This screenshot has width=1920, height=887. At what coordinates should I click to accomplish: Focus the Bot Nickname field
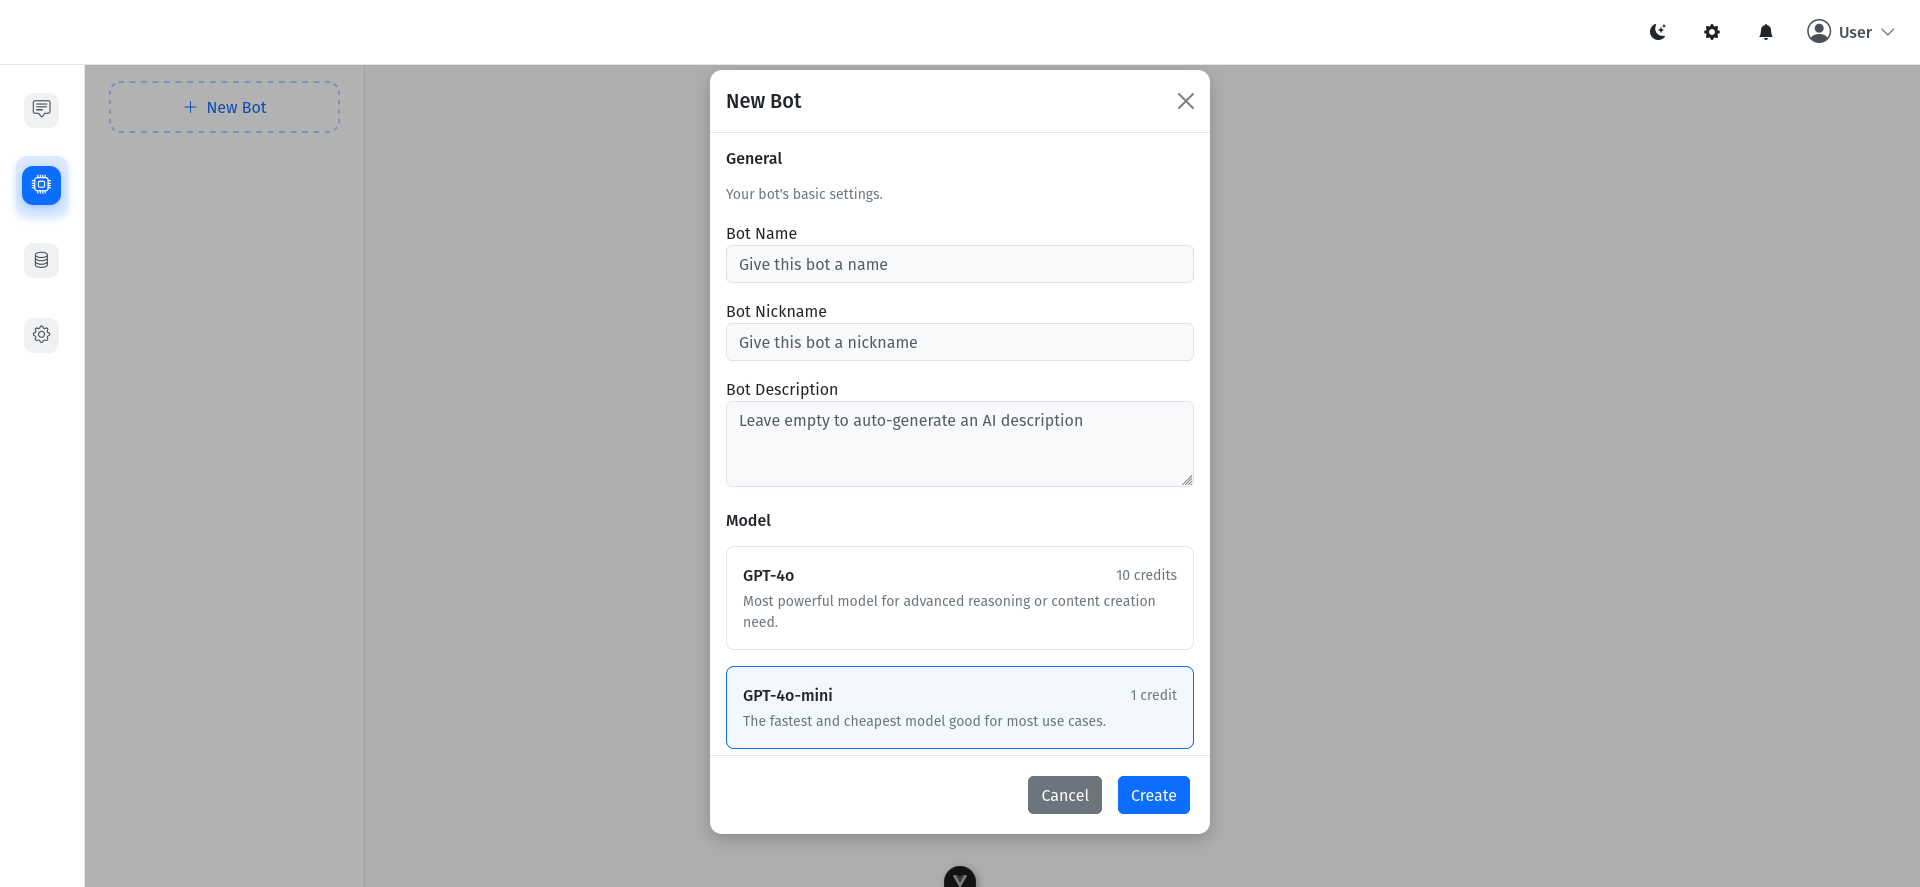point(960,342)
